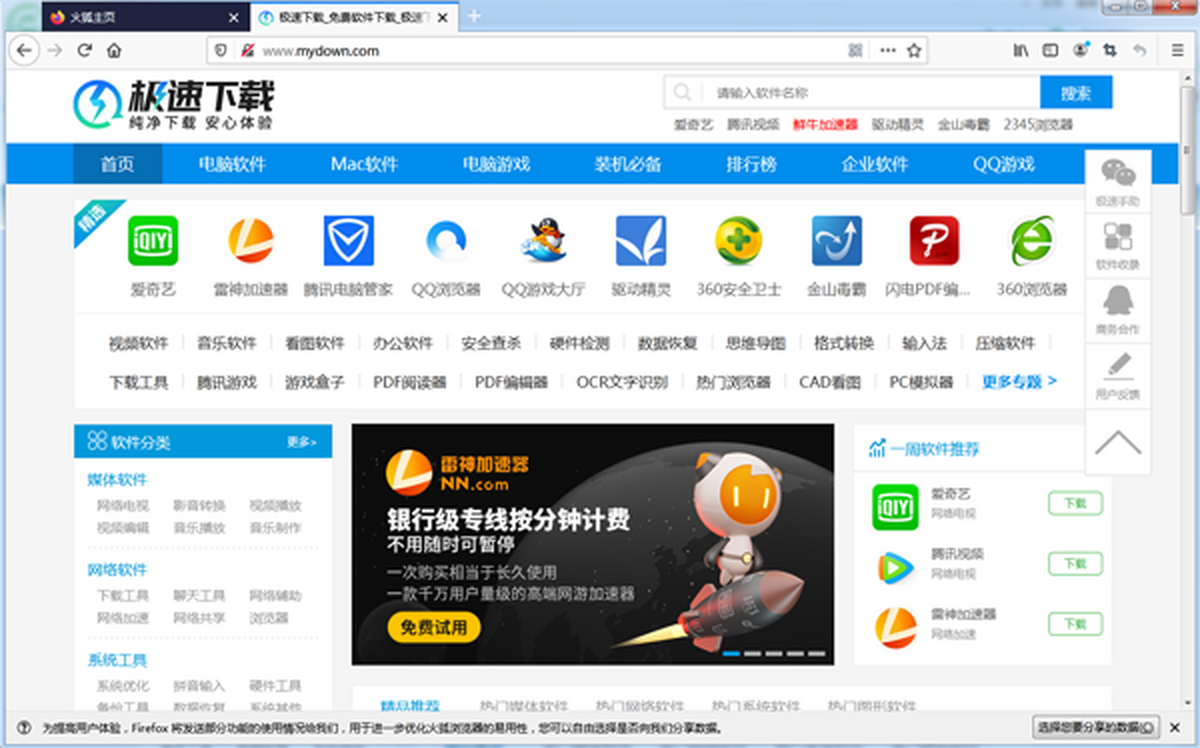This screenshot has width=1200, height=748.
Task: Bookmark this page with star icon
Action: click(x=913, y=50)
